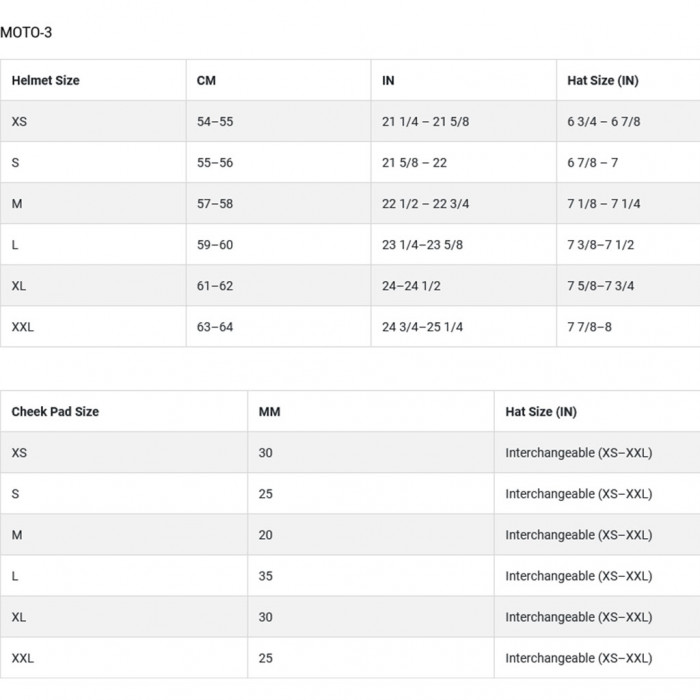Click the IN column header
This screenshot has height=700, width=700.
tap(388, 80)
